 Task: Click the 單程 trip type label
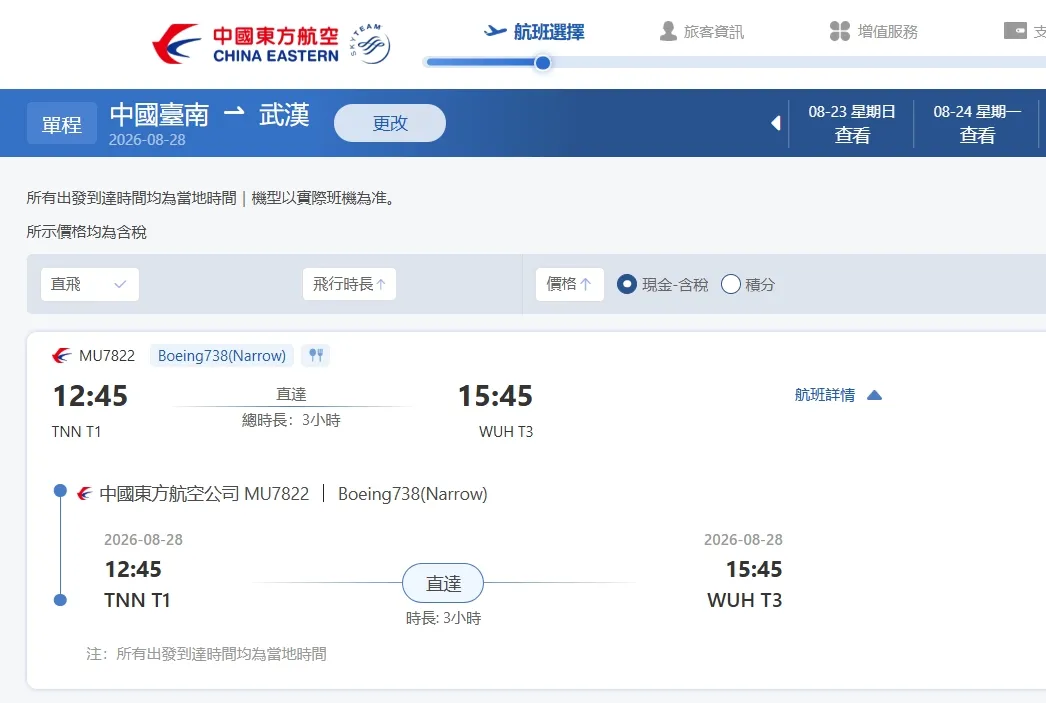61,123
